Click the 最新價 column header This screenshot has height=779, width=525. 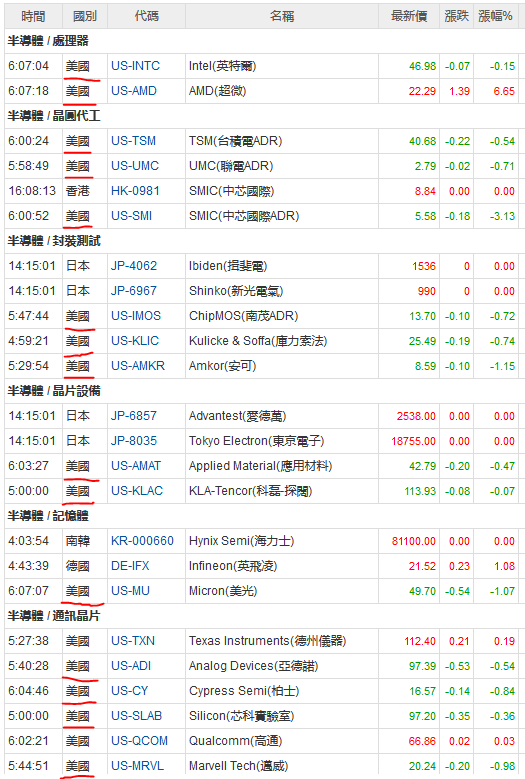[409, 16]
